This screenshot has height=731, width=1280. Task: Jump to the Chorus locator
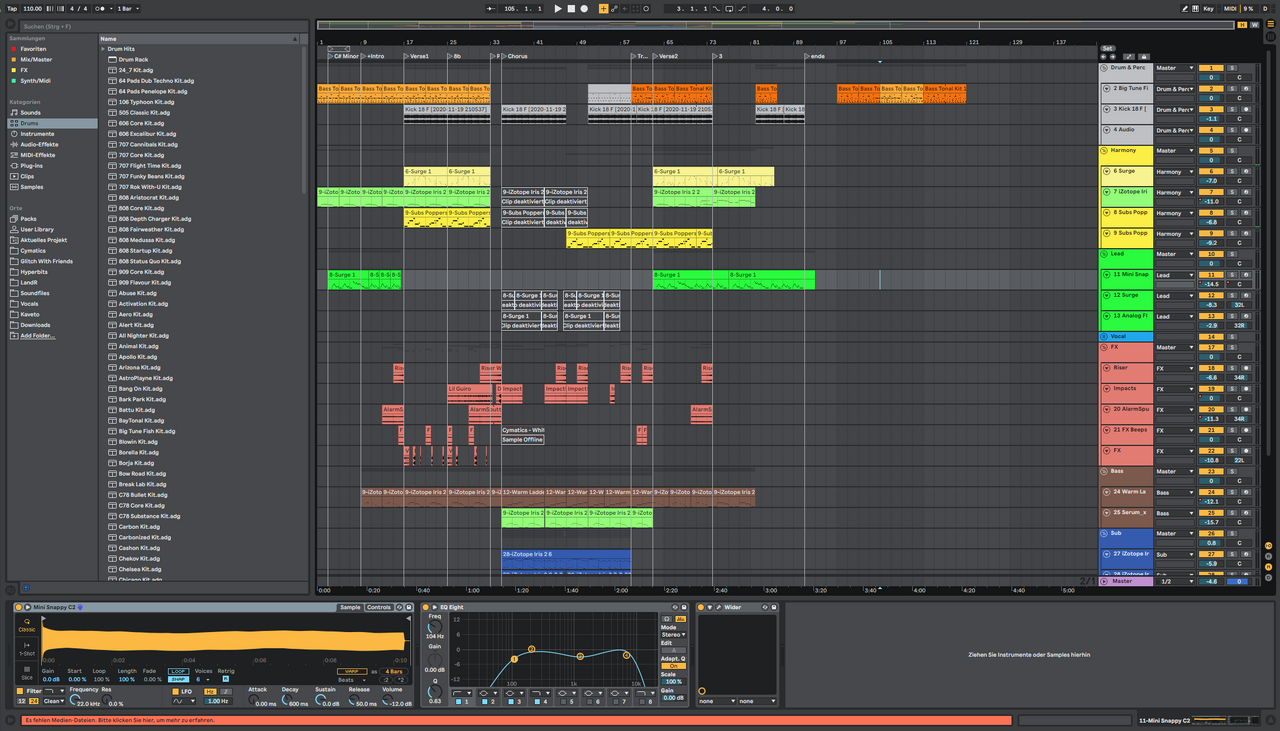517,57
